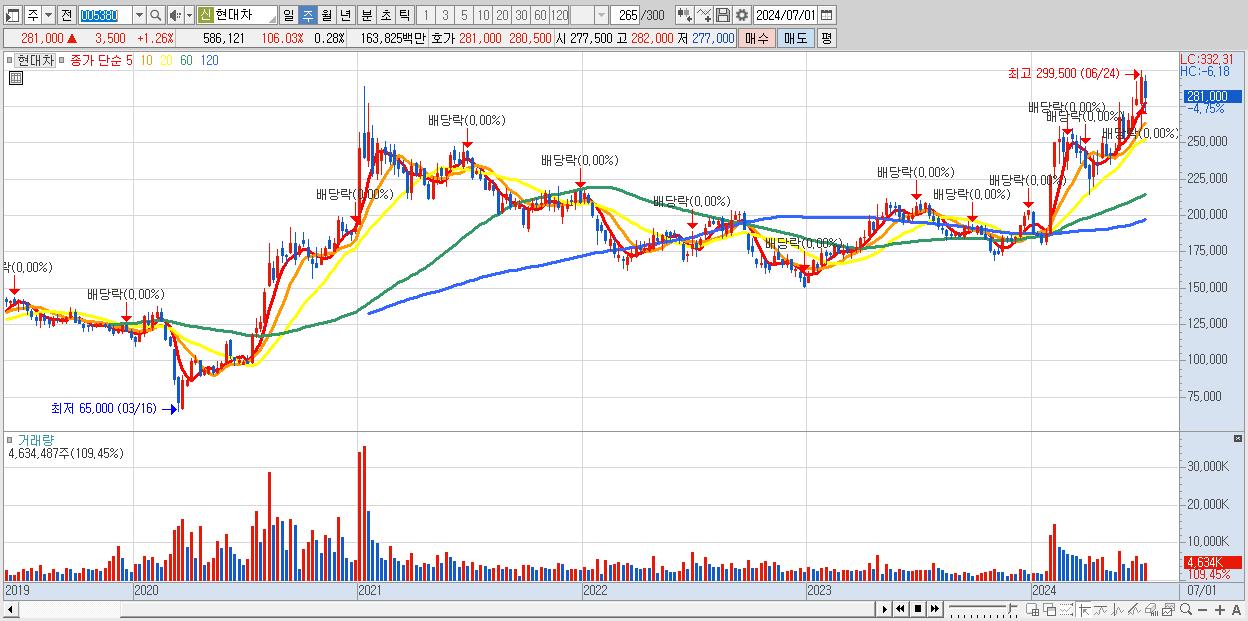Click the green 신 badge icon
Image resolution: width=1248 pixels, height=621 pixels.
coord(204,15)
